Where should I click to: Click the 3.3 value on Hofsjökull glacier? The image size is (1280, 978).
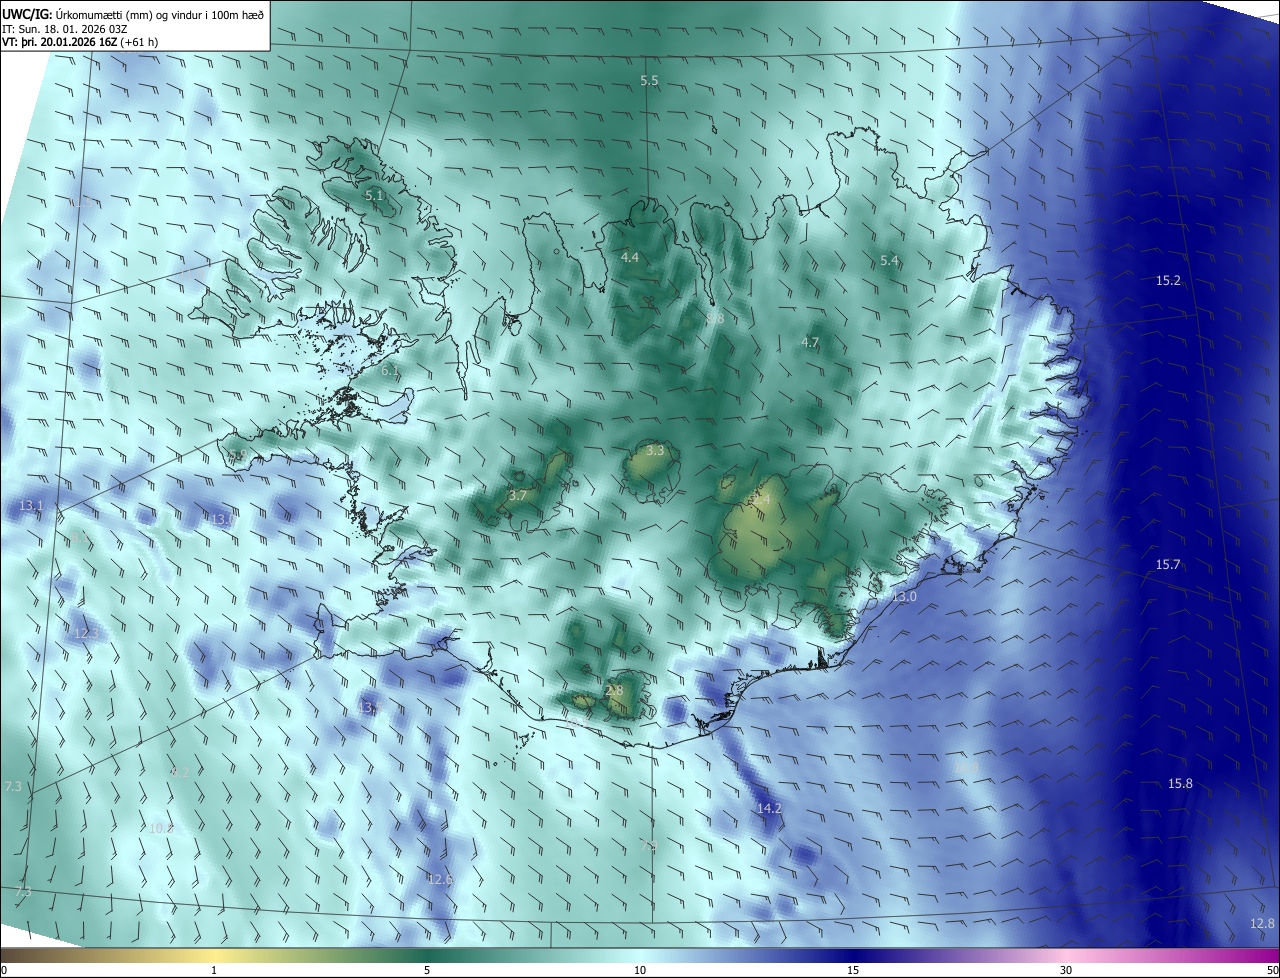coord(655,451)
